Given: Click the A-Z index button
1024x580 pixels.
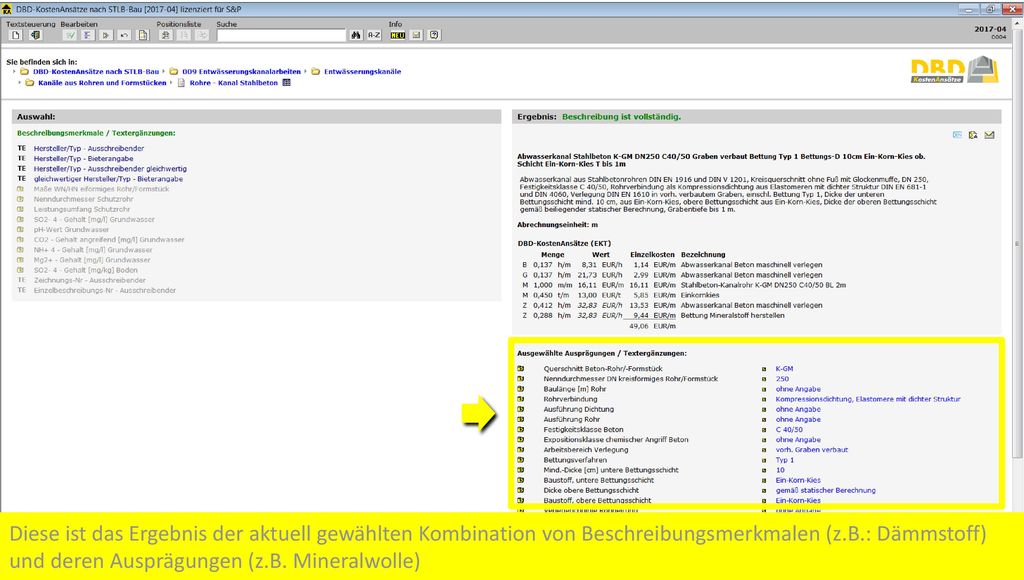Looking at the screenshot, I should tap(374, 35).
